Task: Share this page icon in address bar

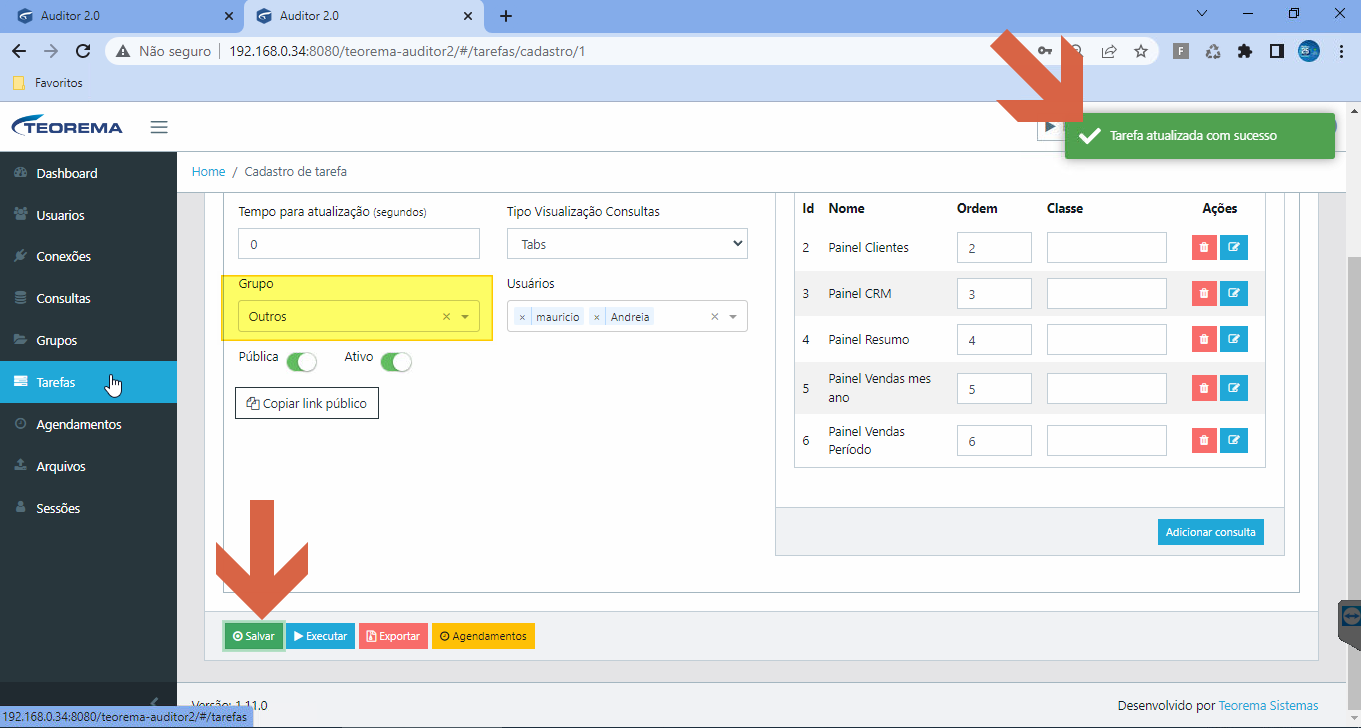Action: pos(1109,51)
